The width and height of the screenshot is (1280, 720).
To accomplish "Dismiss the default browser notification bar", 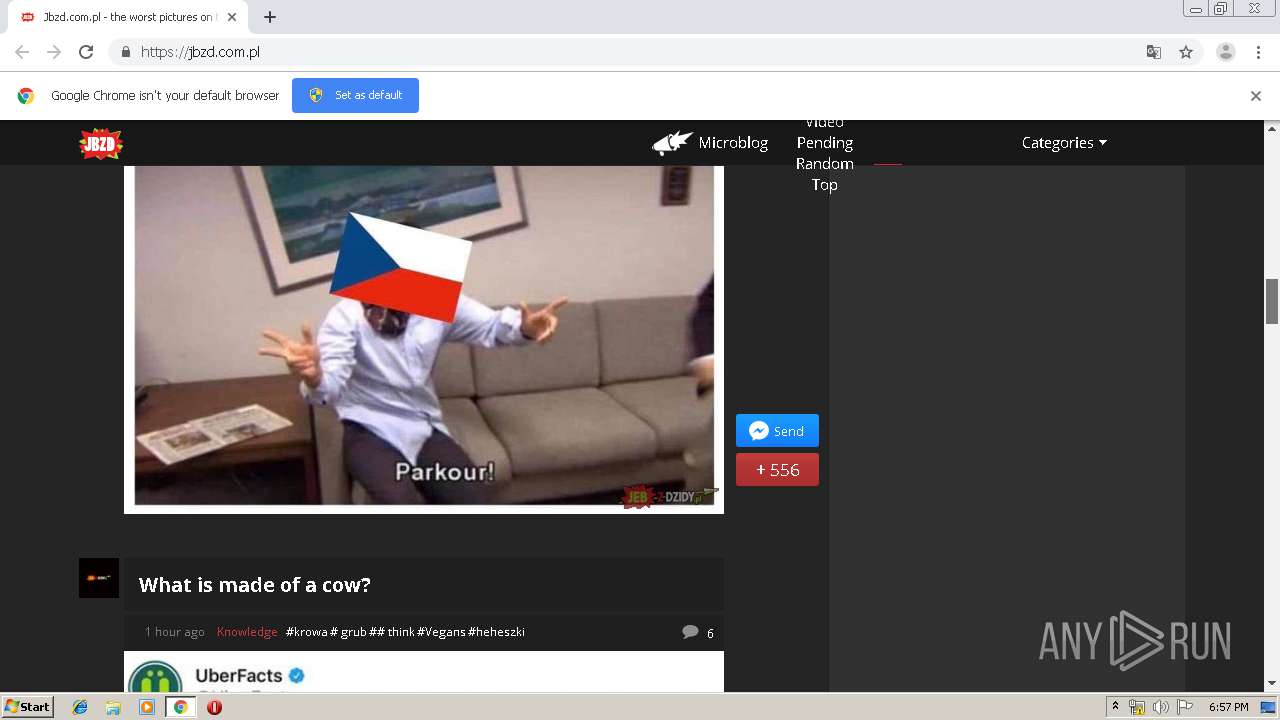I will [1256, 96].
